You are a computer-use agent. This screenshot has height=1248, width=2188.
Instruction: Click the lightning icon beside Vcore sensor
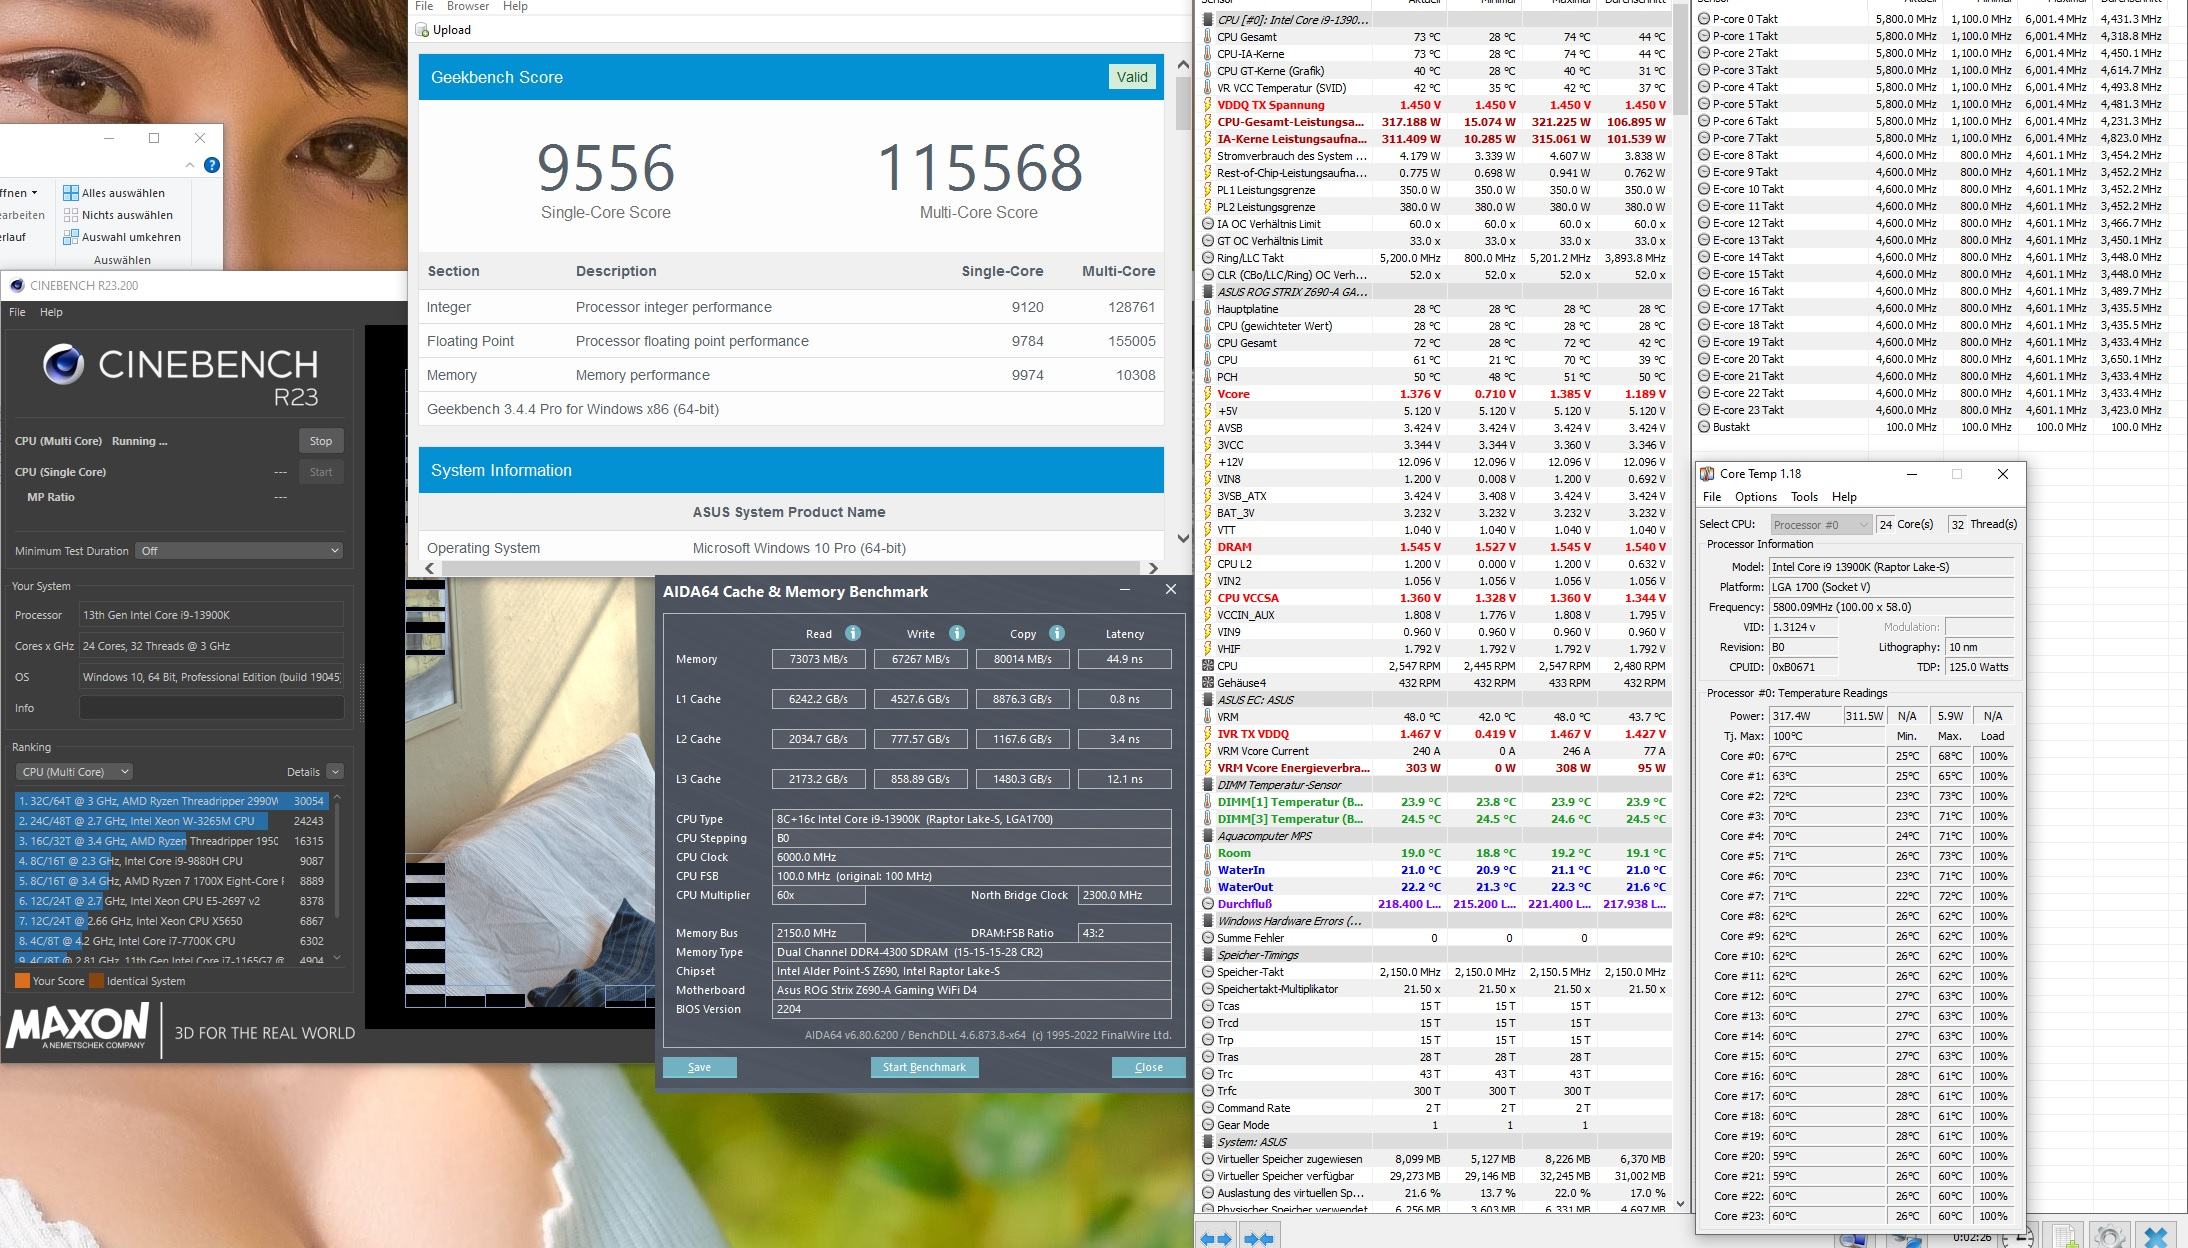1208,394
